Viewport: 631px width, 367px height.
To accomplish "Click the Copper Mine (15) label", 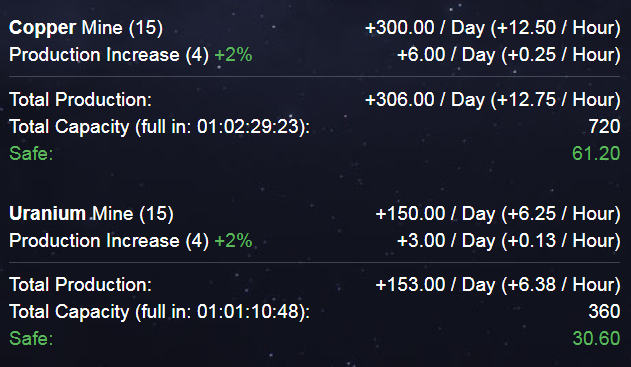I will (86, 28).
